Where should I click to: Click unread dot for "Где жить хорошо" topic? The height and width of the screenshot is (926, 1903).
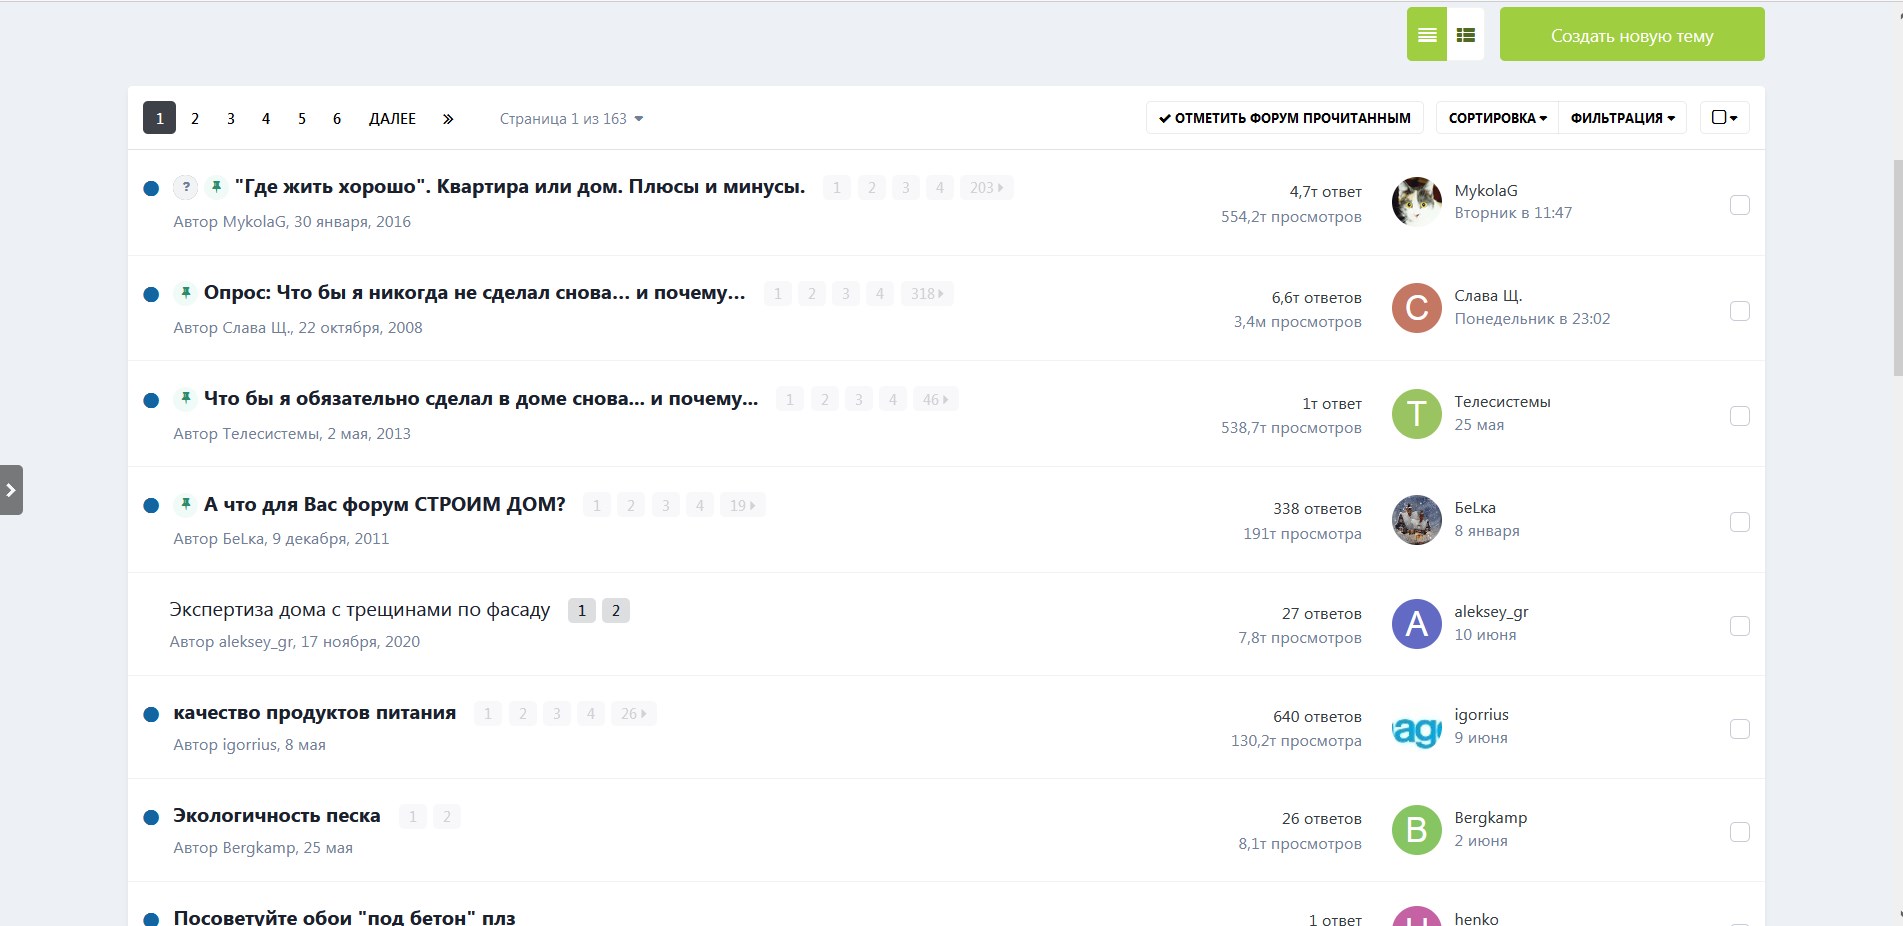click(x=151, y=188)
